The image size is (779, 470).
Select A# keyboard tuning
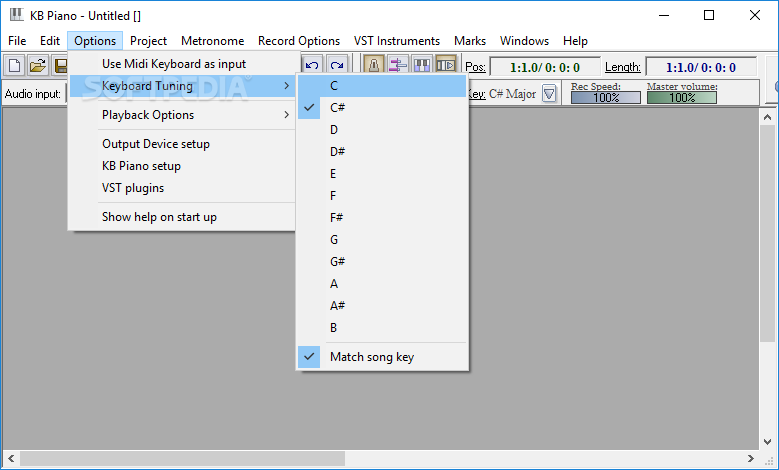click(382, 306)
